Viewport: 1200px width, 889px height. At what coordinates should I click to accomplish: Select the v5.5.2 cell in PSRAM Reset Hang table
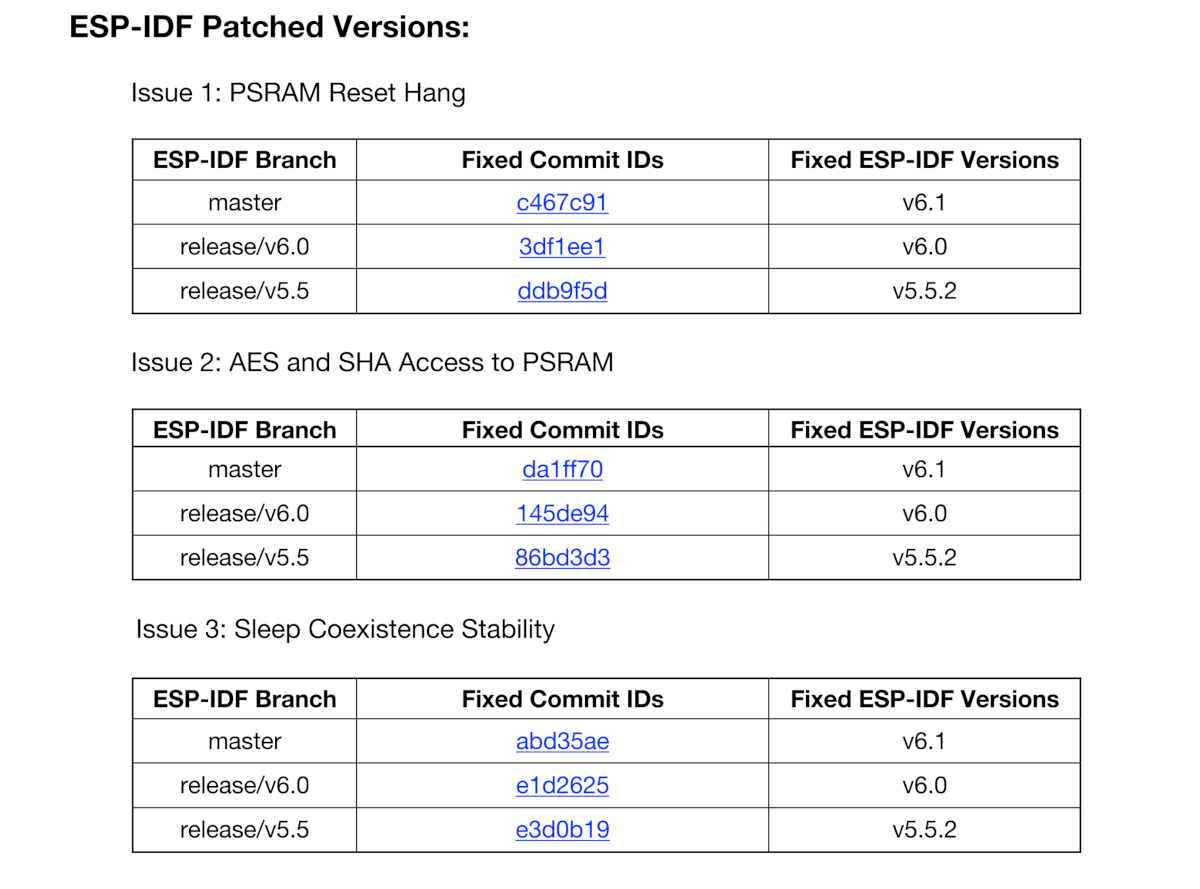pyautogui.click(x=924, y=291)
